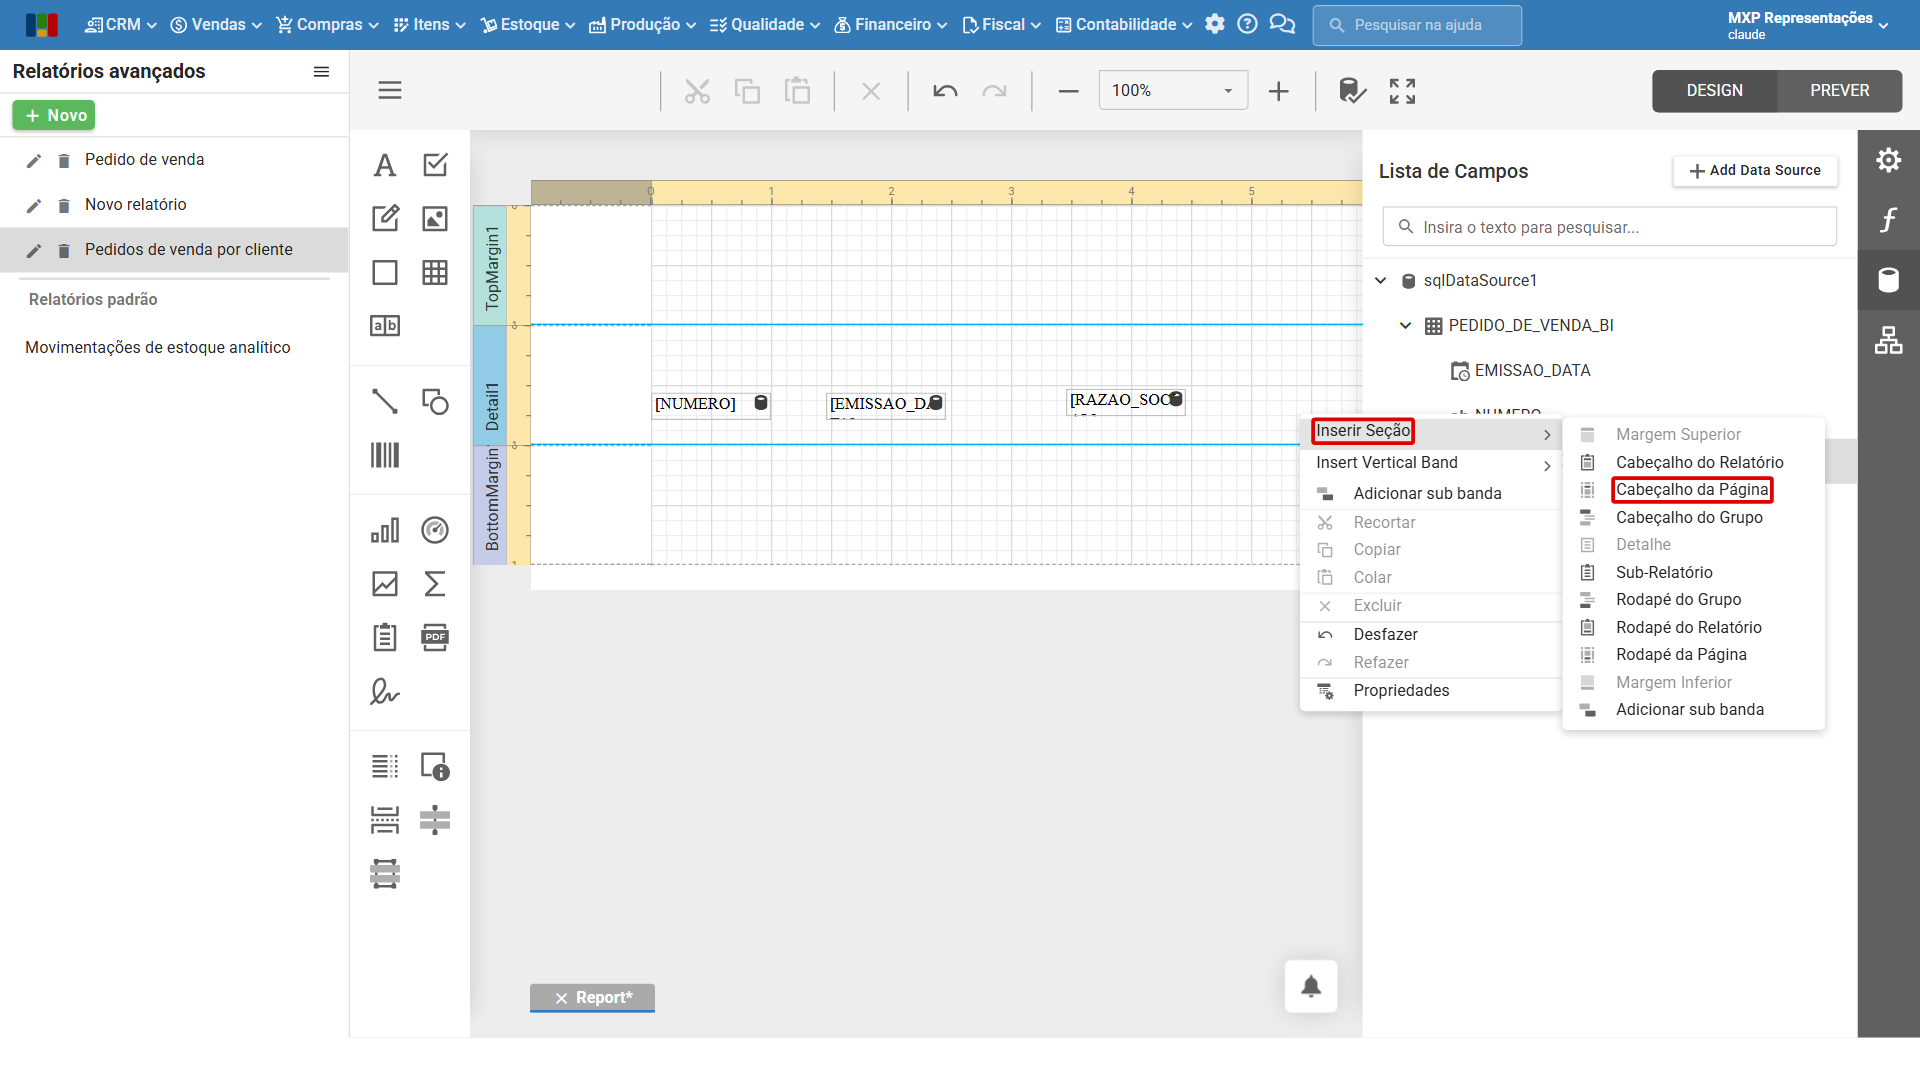The image size is (1920, 1080).
Task: Click the field list search box
Action: (x=1609, y=227)
